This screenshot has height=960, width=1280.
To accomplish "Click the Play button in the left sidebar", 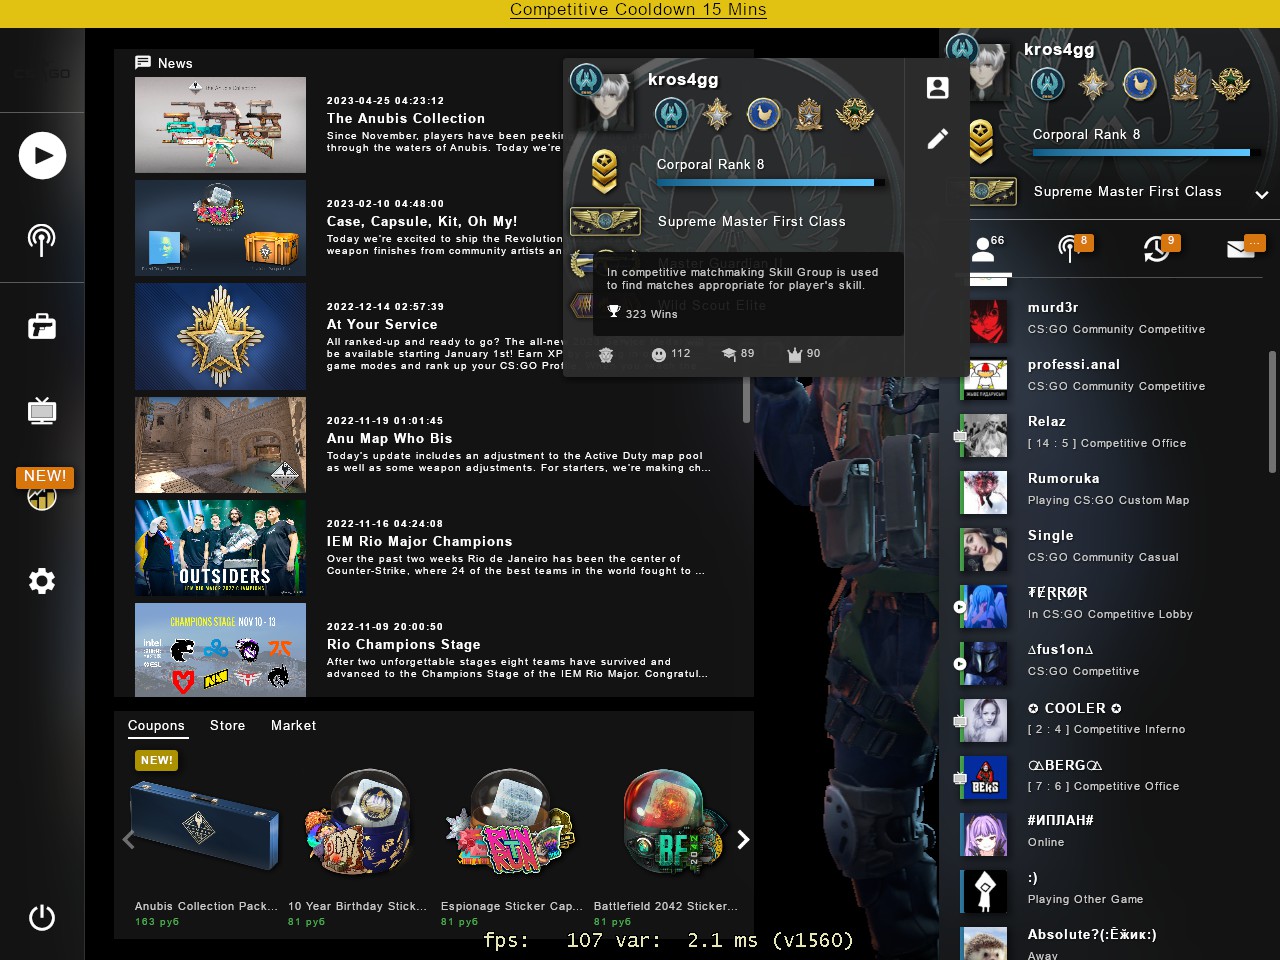I will (42, 155).
